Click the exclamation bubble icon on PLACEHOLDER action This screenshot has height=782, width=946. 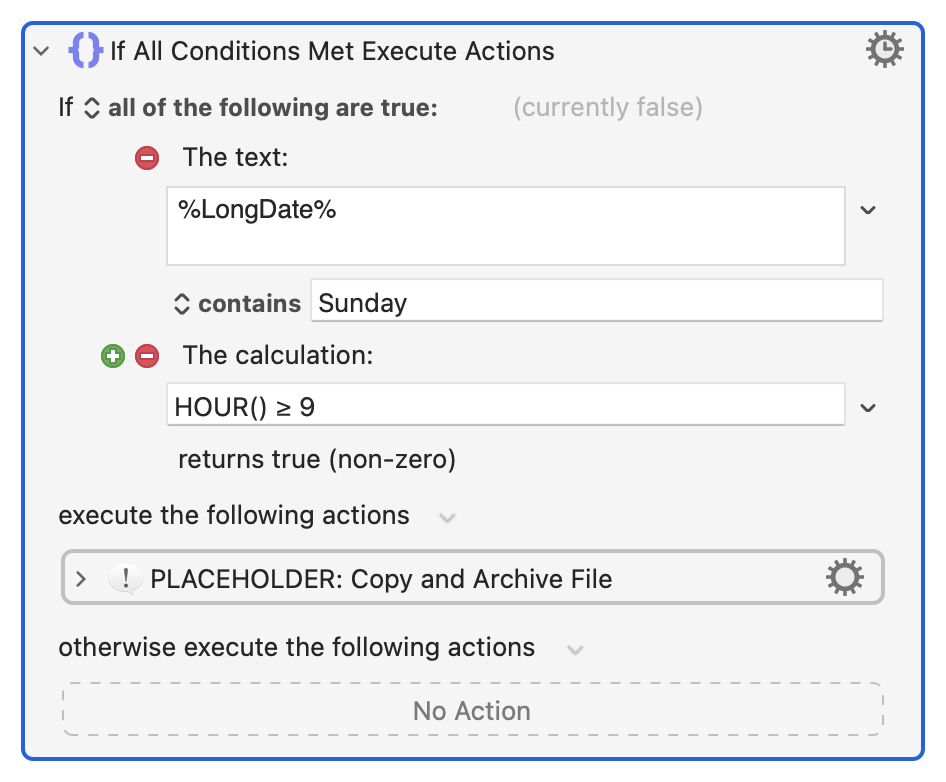coord(125,579)
